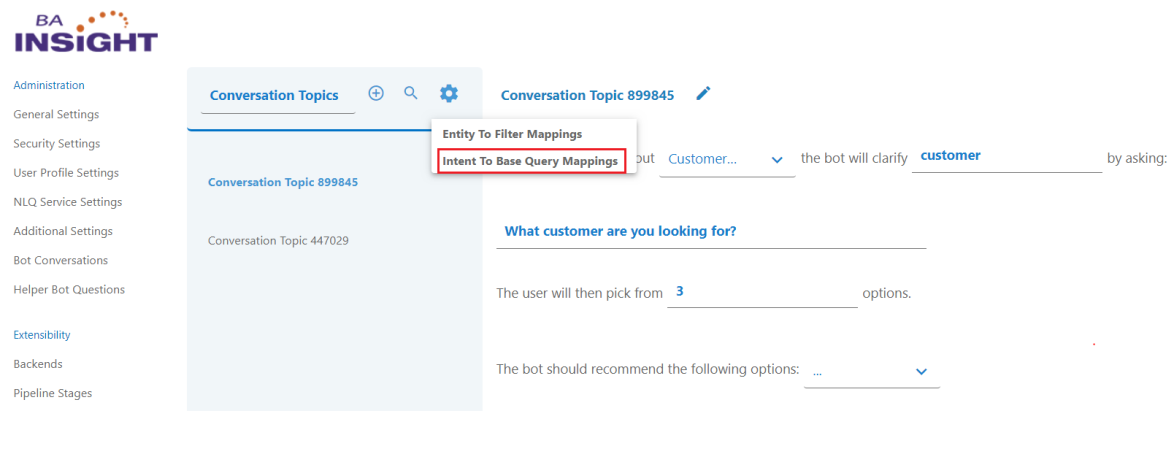Switch to the Conversation Topics tab
The height and width of the screenshot is (473, 1174).
click(x=274, y=96)
